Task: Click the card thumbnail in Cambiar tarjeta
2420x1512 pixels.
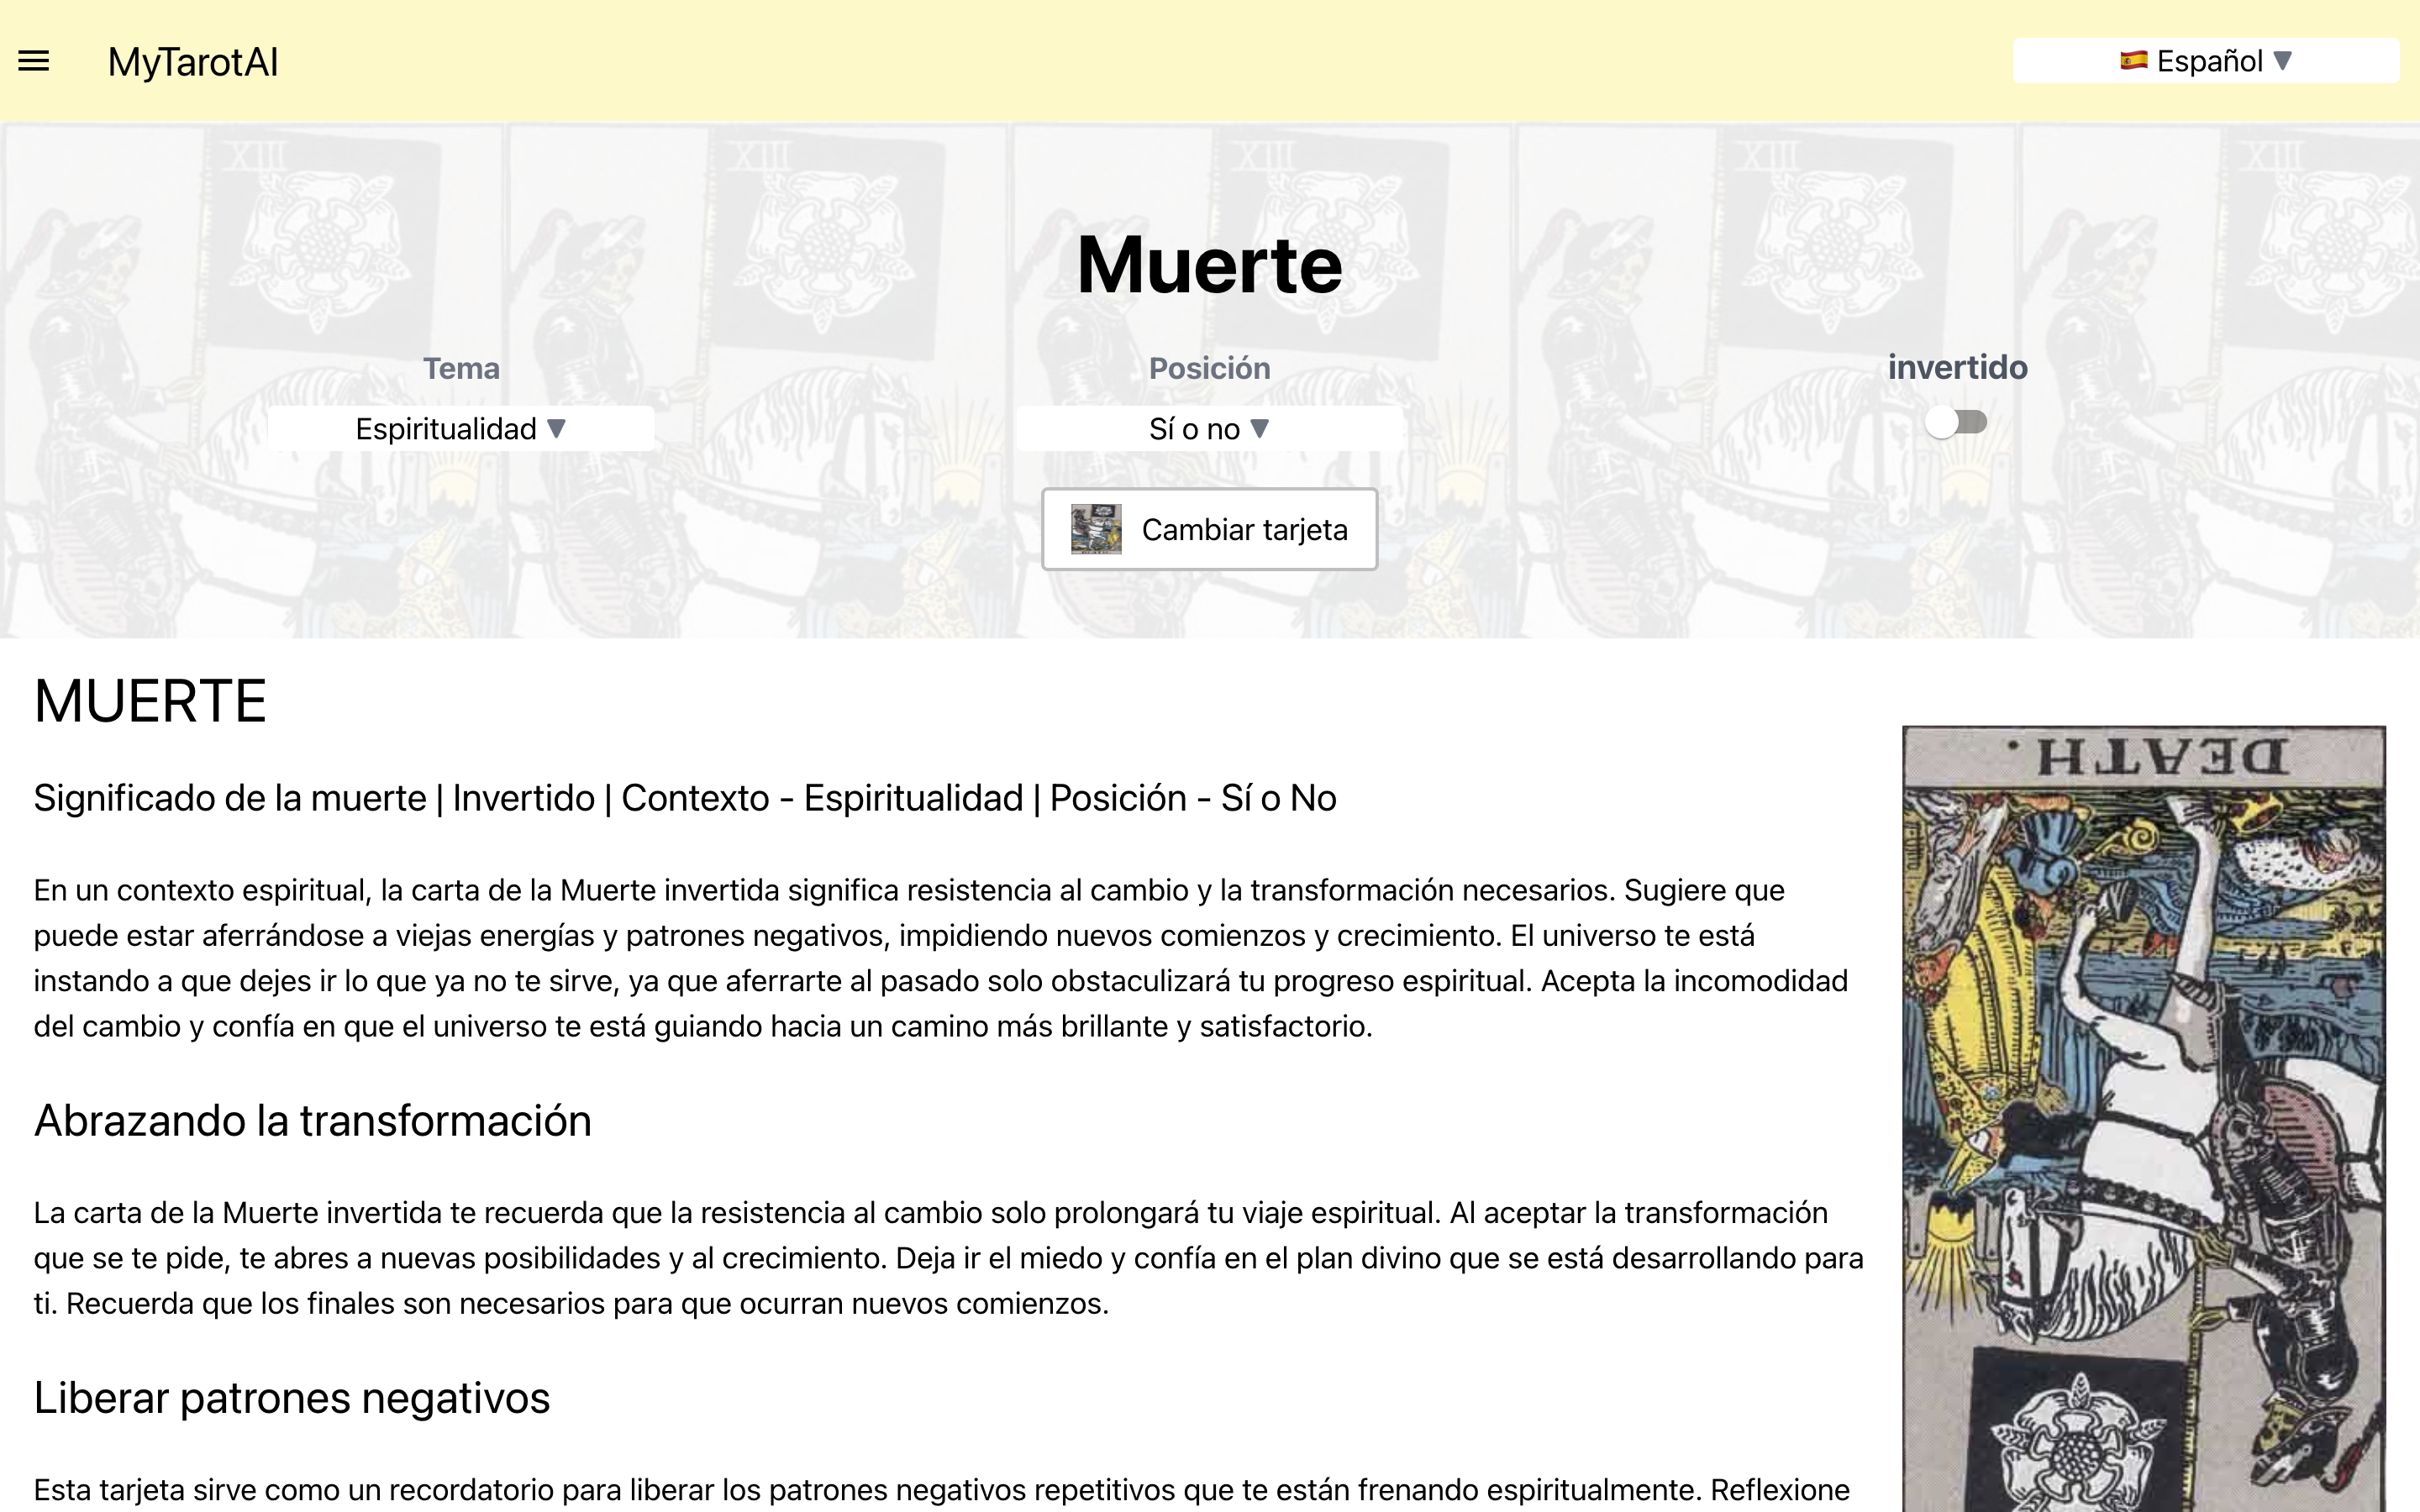Action: [x=1096, y=529]
